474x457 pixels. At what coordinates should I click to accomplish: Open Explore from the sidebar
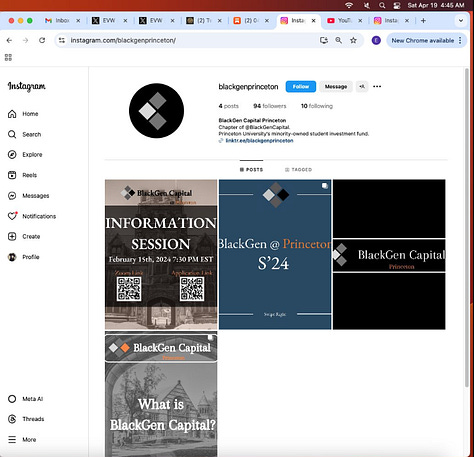click(x=25, y=155)
